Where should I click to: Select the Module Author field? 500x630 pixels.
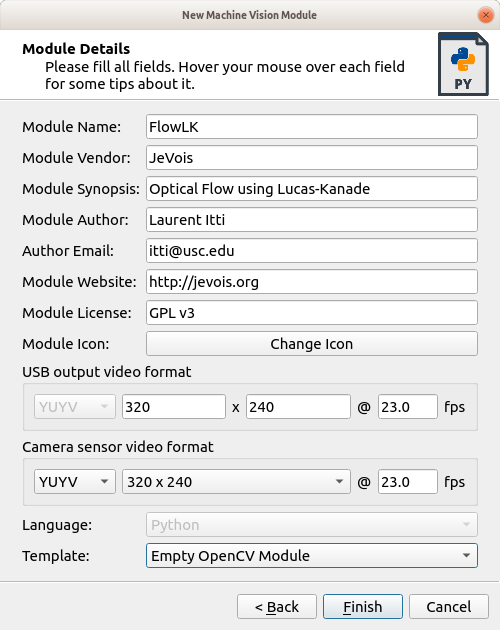312,219
